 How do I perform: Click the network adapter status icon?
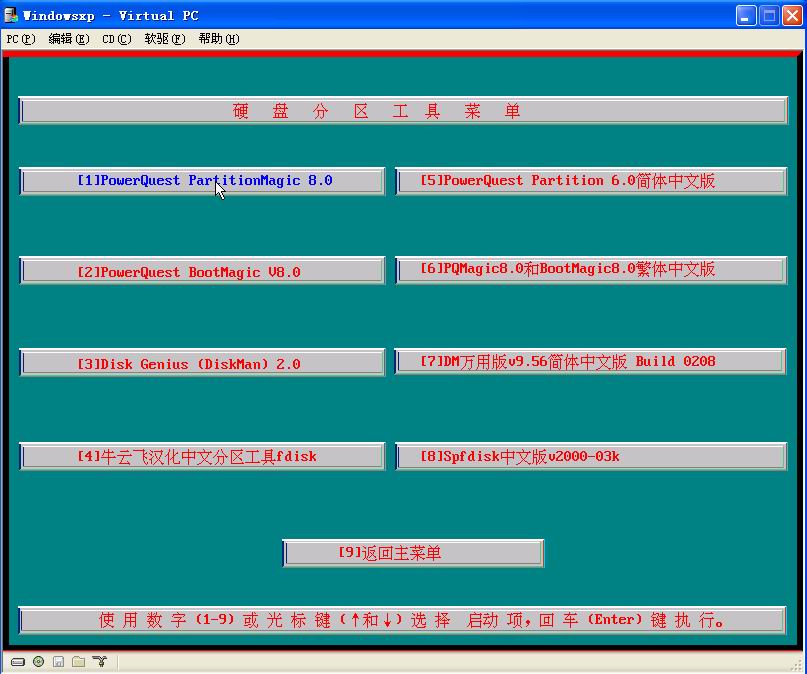[x=99, y=662]
